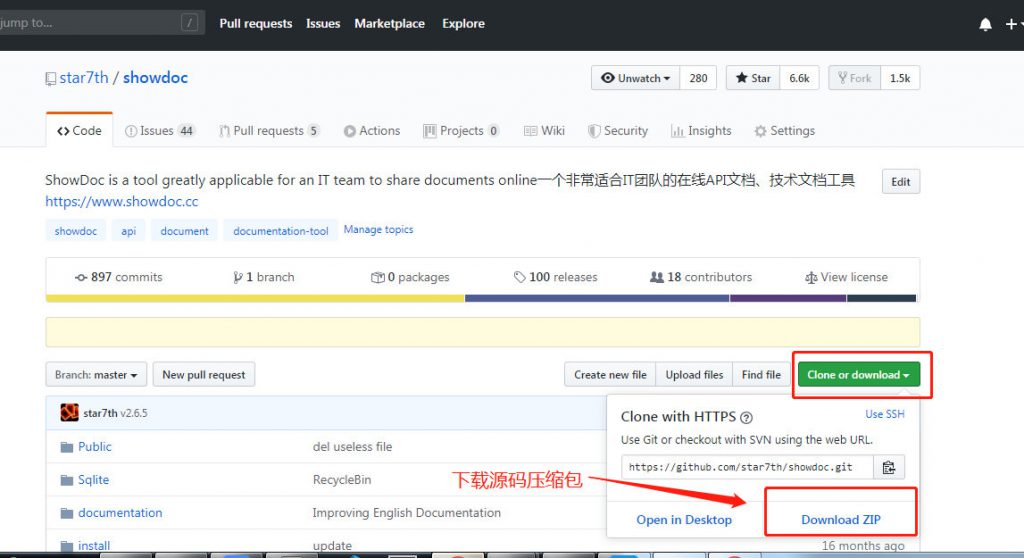Click the api topic tag
Image resolution: width=1024 pixels, height=558 pixels.
coord(129,231)
